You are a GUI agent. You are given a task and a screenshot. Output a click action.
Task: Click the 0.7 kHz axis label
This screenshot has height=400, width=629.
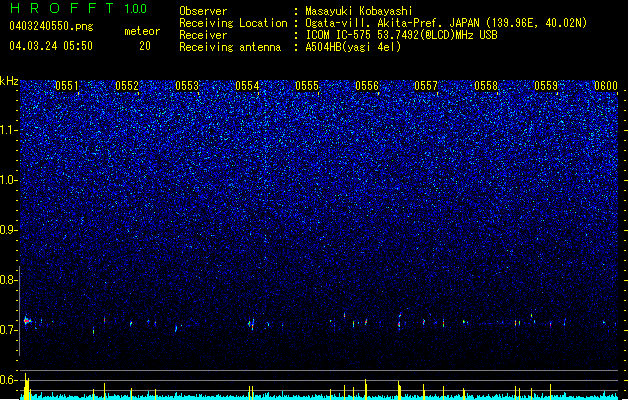[8, 330]
